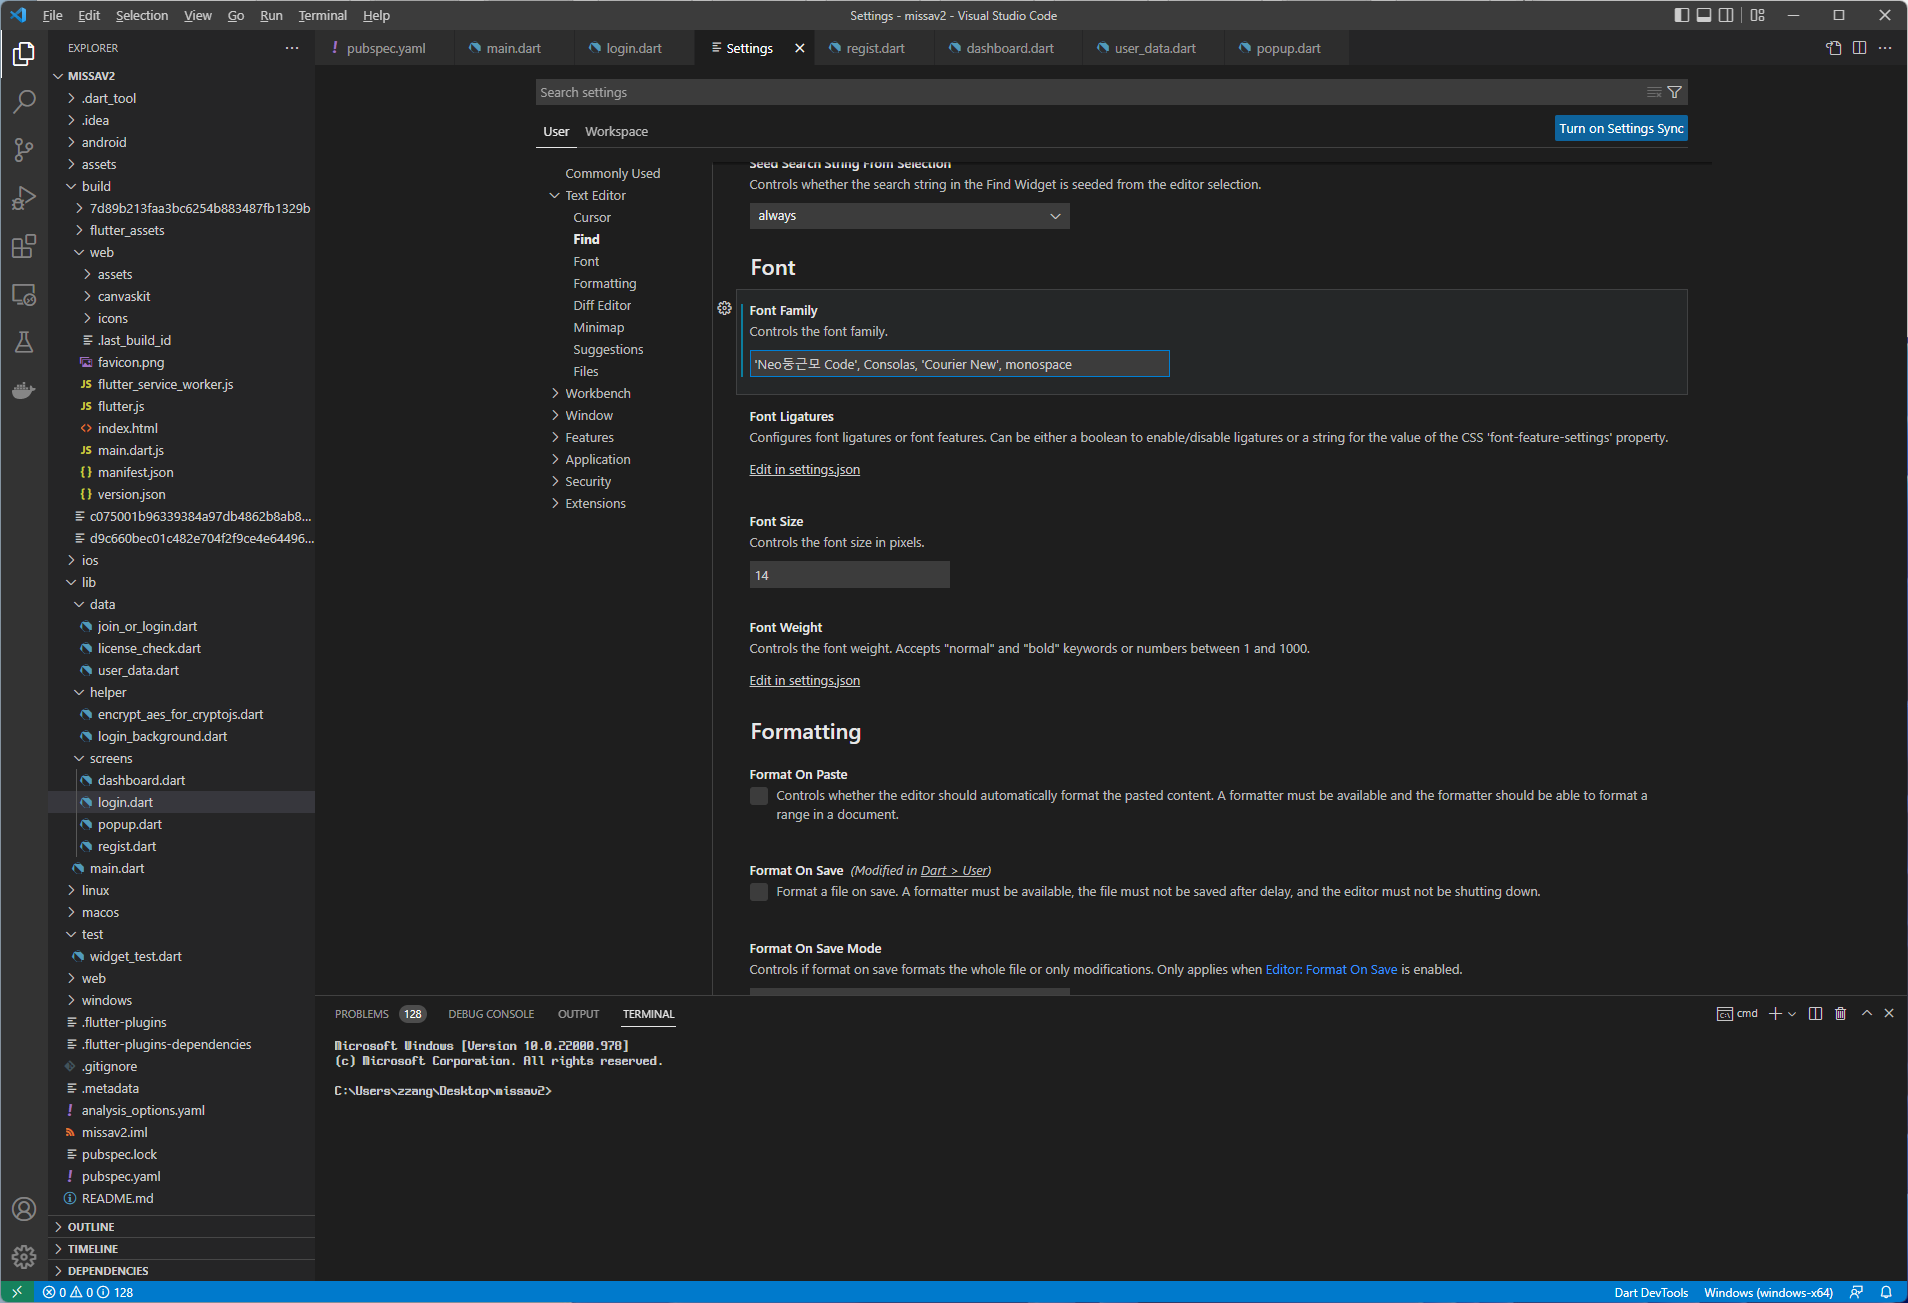Select the Minimap settings section

tap(598, 327)
